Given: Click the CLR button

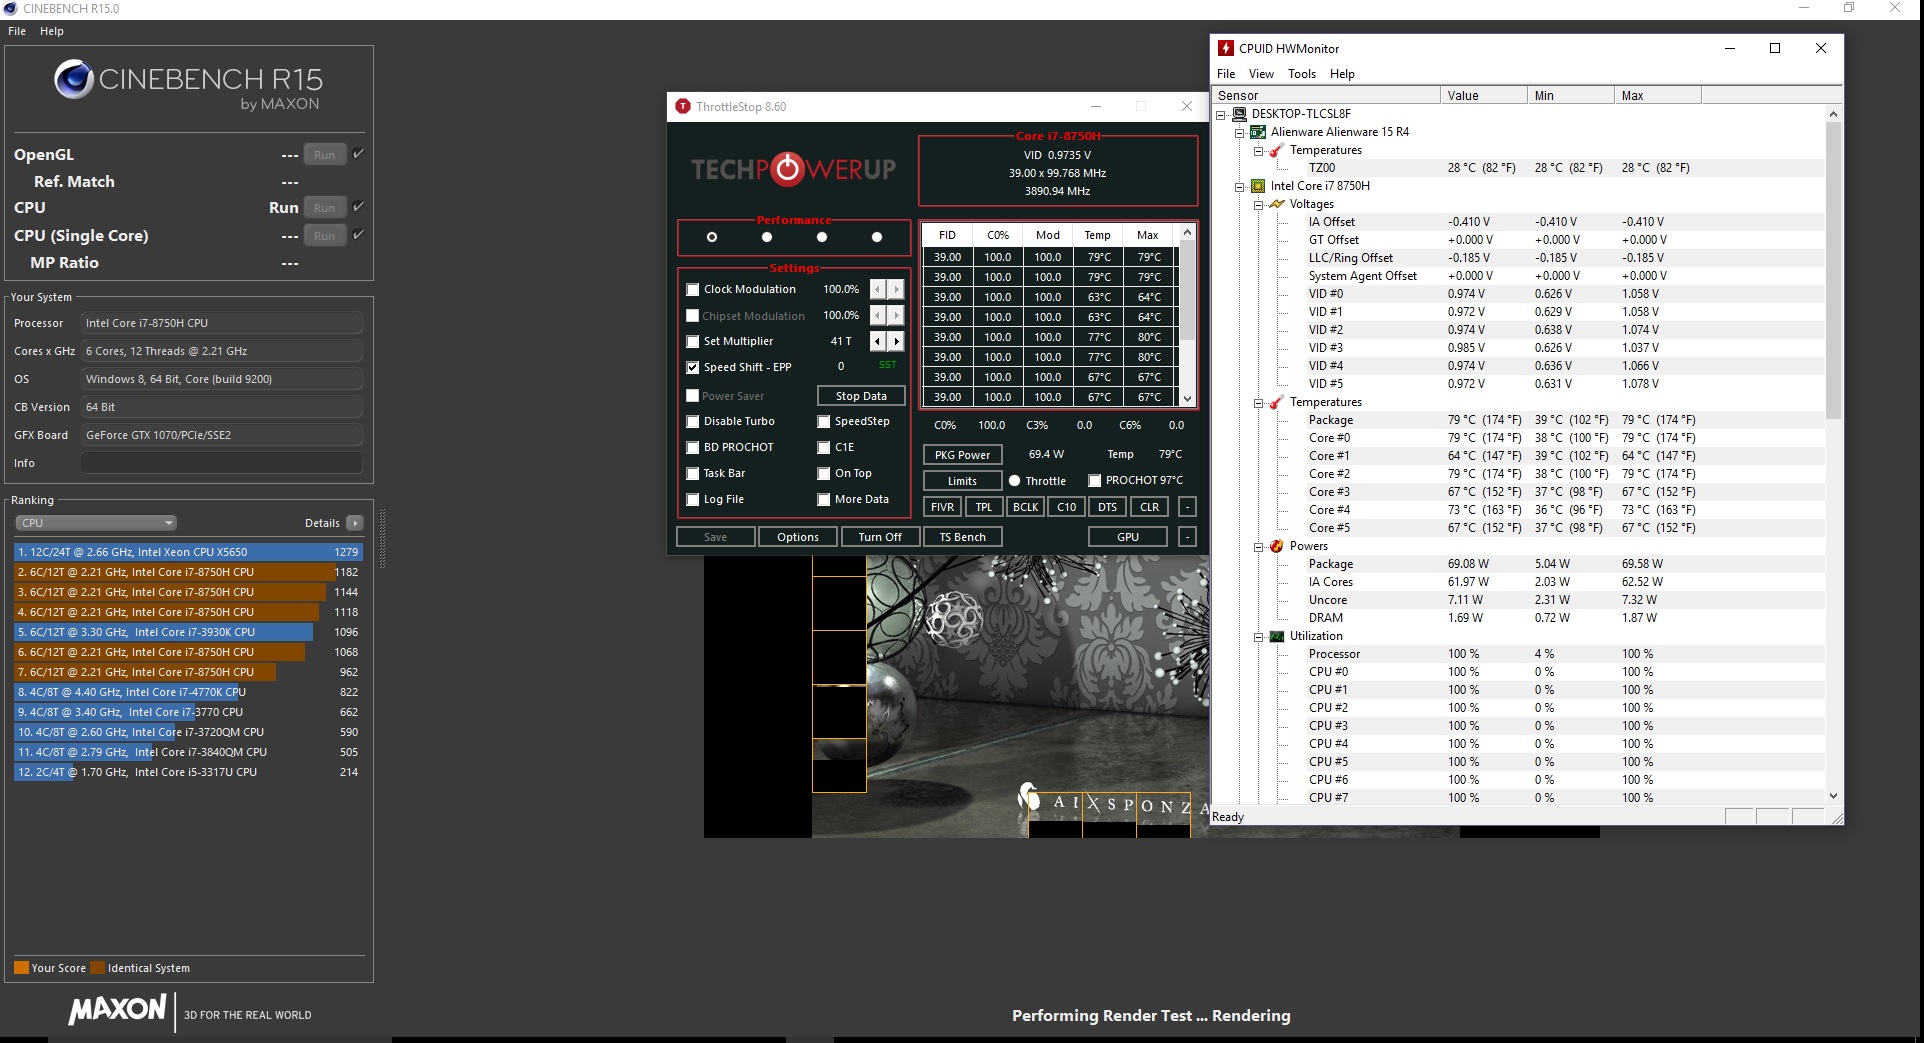Looking at the screenshot, I should click(1150, 507).
